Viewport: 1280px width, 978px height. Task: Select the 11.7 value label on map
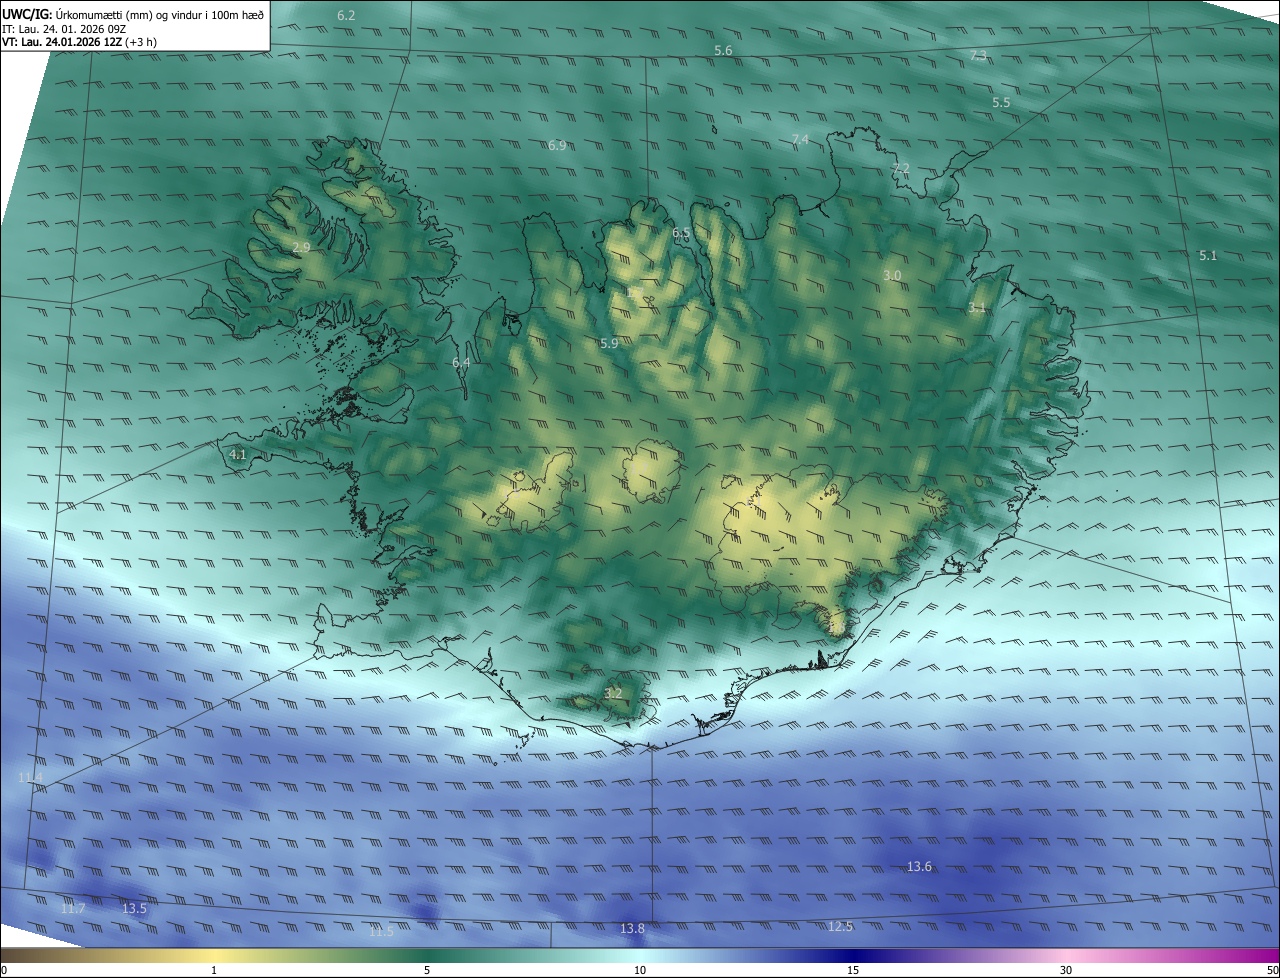[x=72, y=909]
